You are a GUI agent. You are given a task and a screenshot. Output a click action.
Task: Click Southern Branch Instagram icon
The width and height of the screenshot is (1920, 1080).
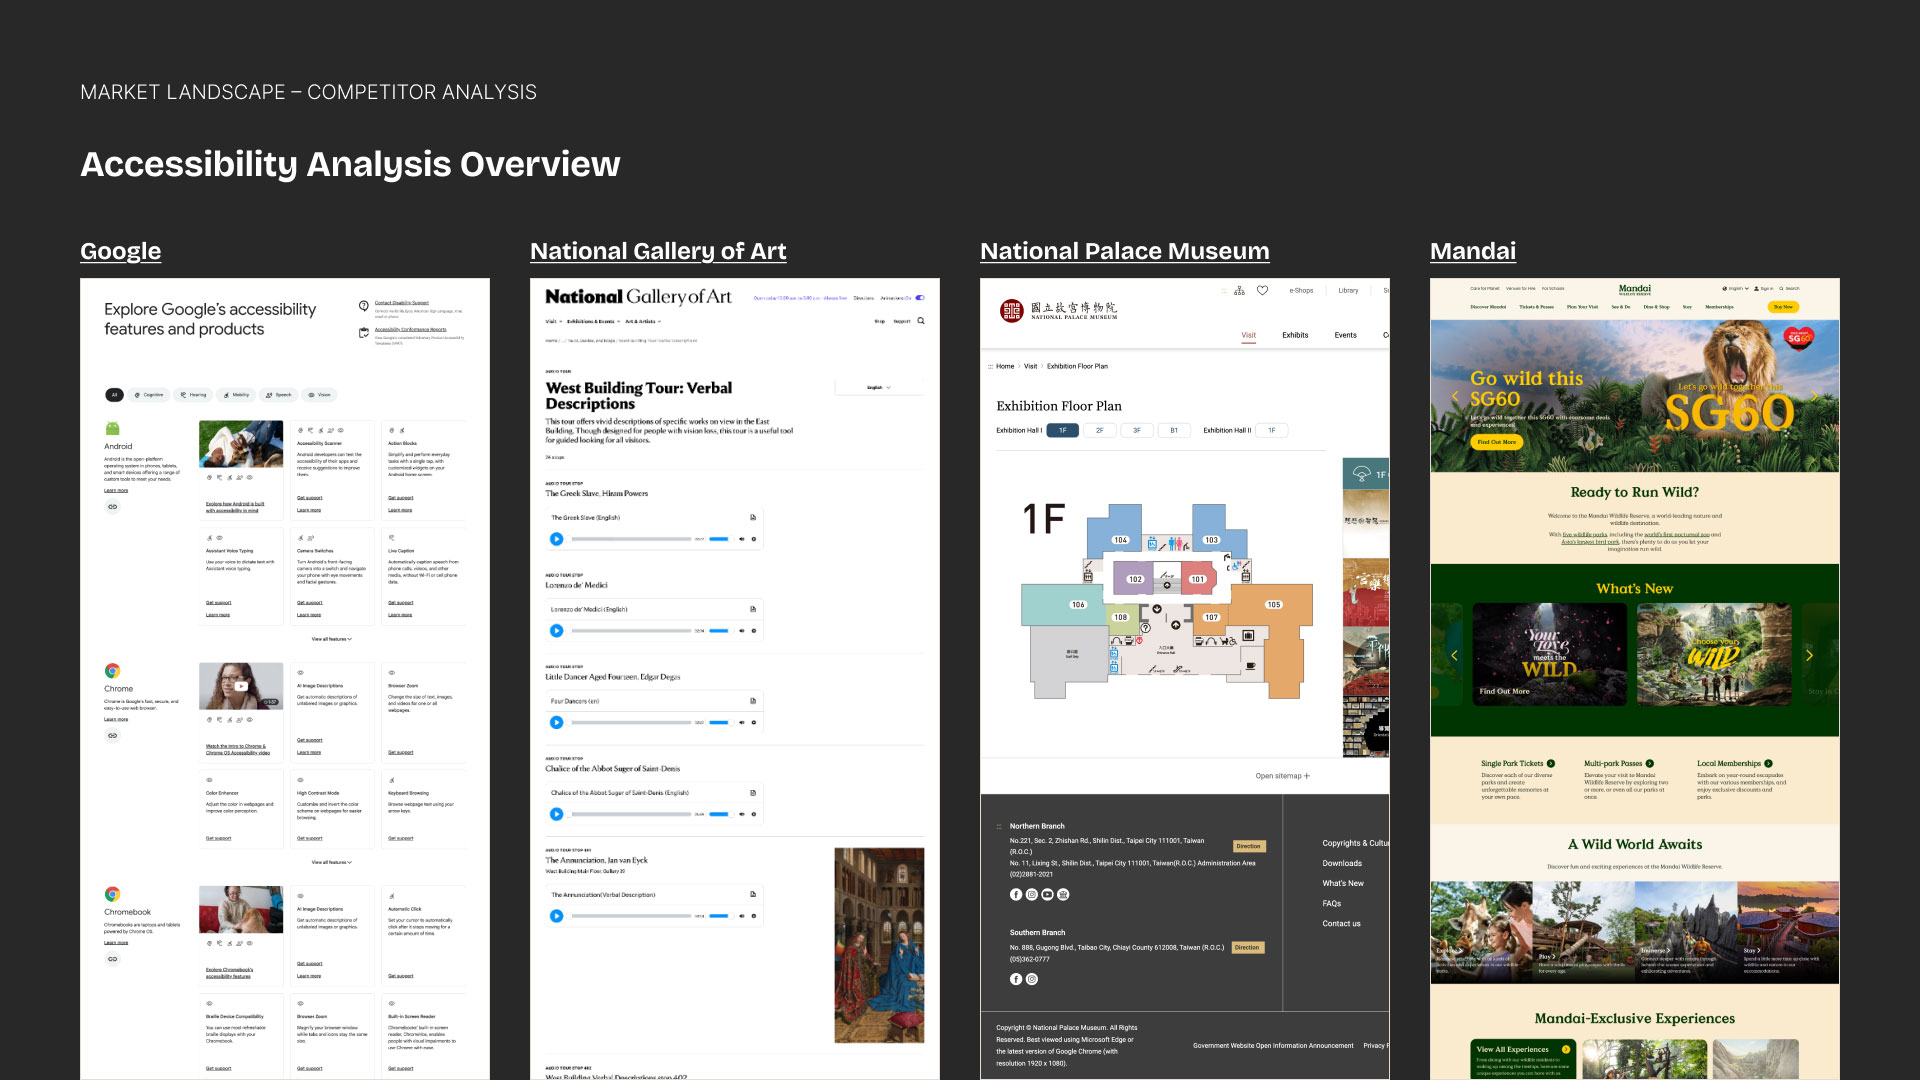tap(1032, 979)
